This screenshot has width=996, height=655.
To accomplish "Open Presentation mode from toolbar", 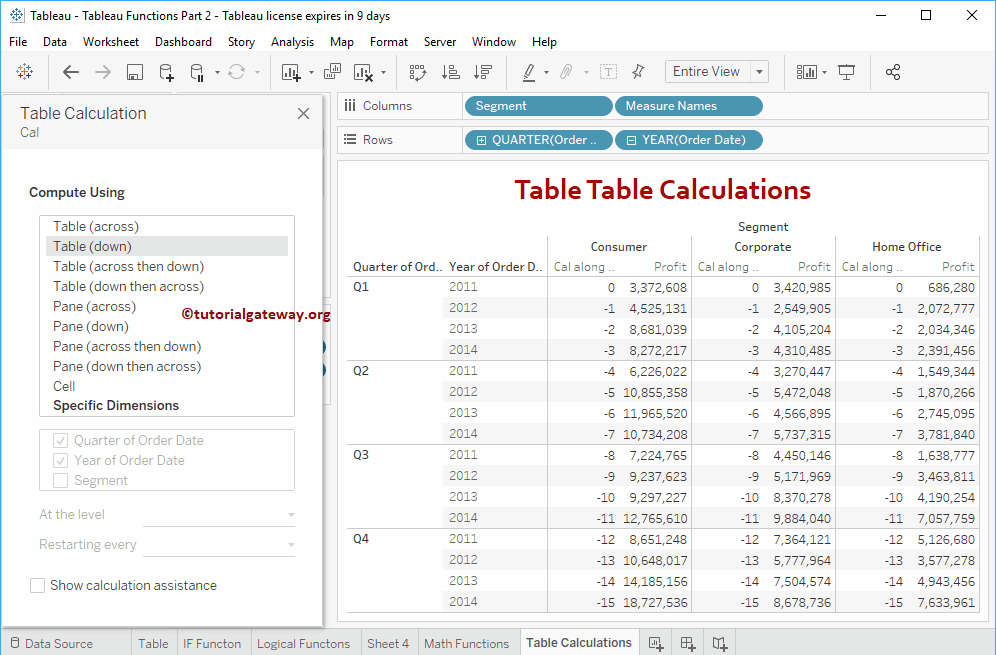I will [x=847, y=72].
